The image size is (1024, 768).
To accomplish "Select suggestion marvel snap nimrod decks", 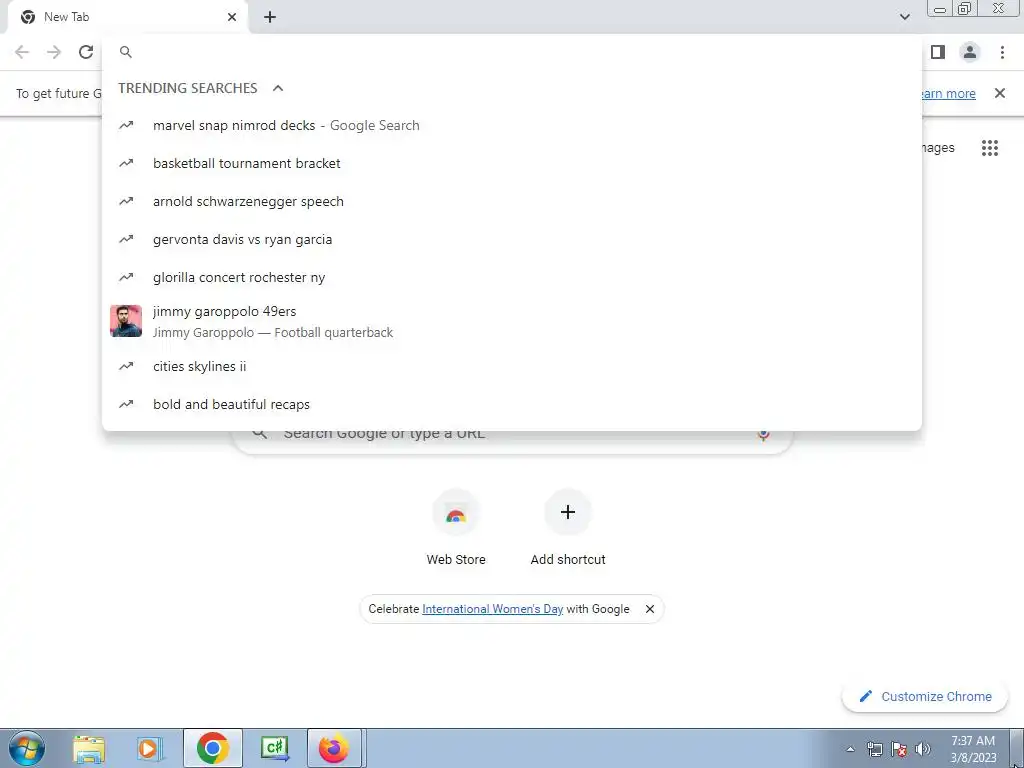I will pos(512,125).
